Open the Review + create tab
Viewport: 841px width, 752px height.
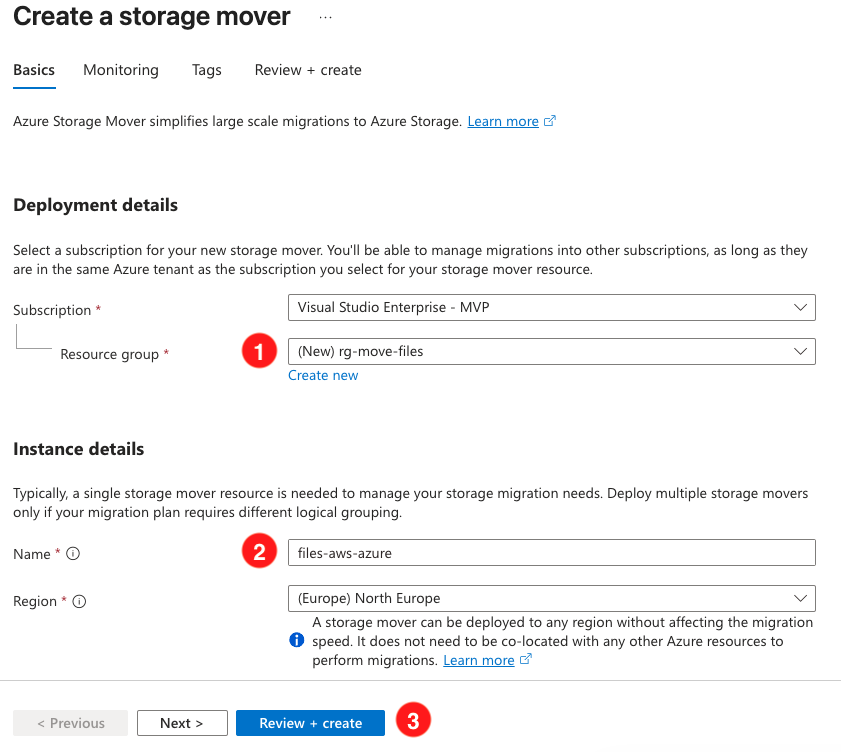point(308,70)
